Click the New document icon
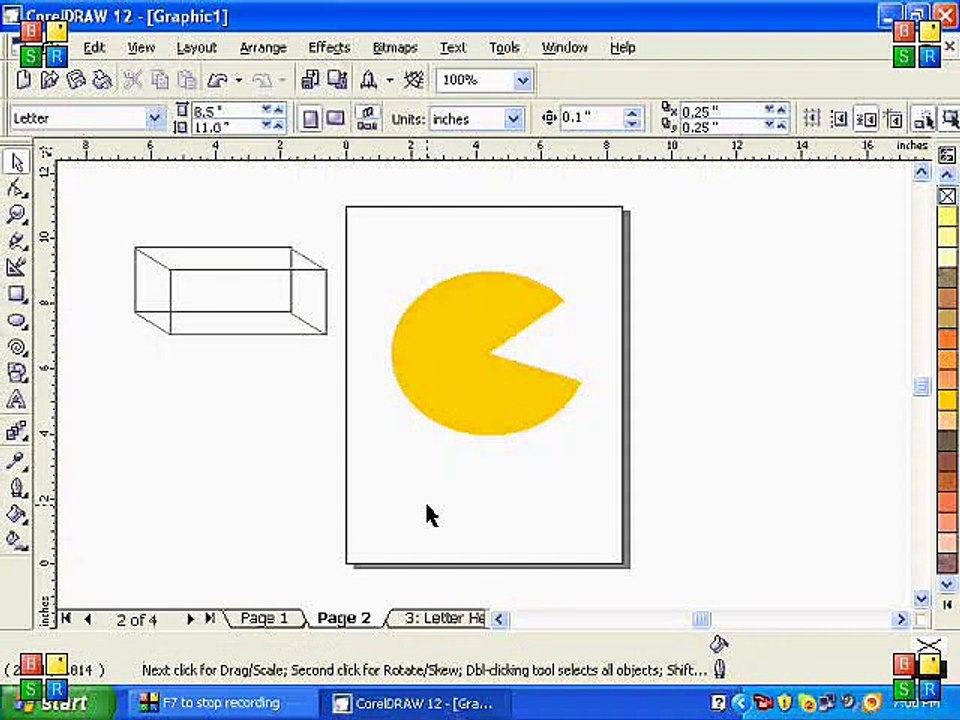The image size is (960, 720). [23, 80]
